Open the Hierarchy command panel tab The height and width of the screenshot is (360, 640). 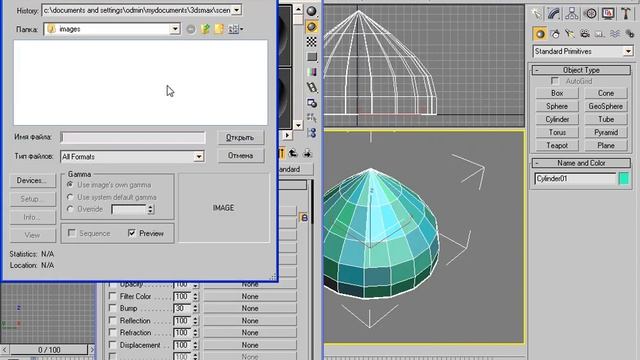coord(572,13)
